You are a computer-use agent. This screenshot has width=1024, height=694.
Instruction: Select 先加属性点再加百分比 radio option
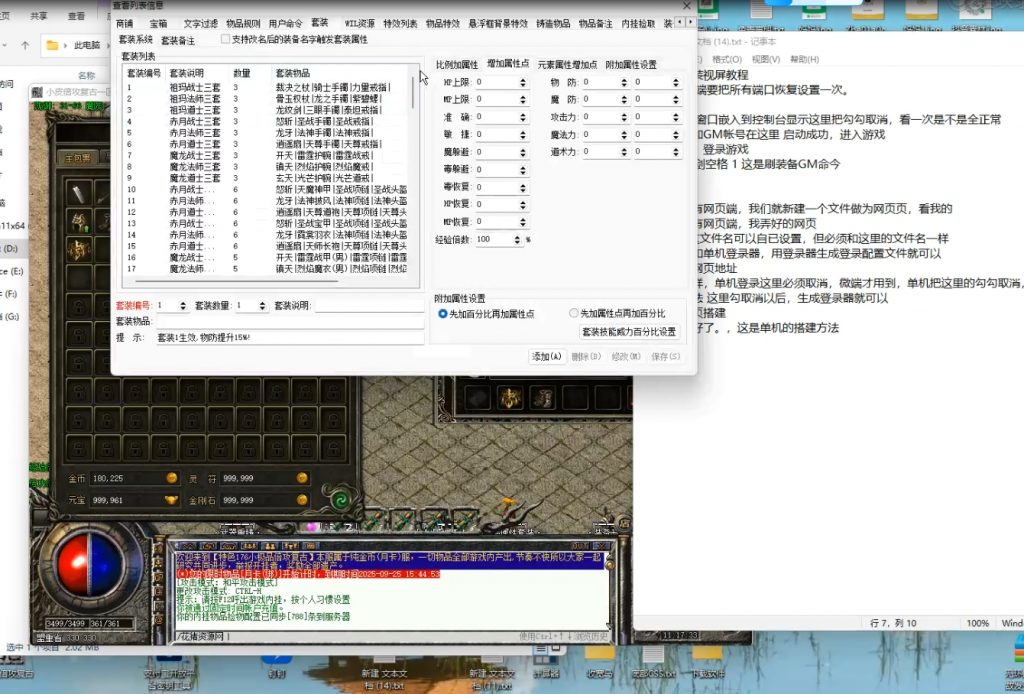click(573, 313)
